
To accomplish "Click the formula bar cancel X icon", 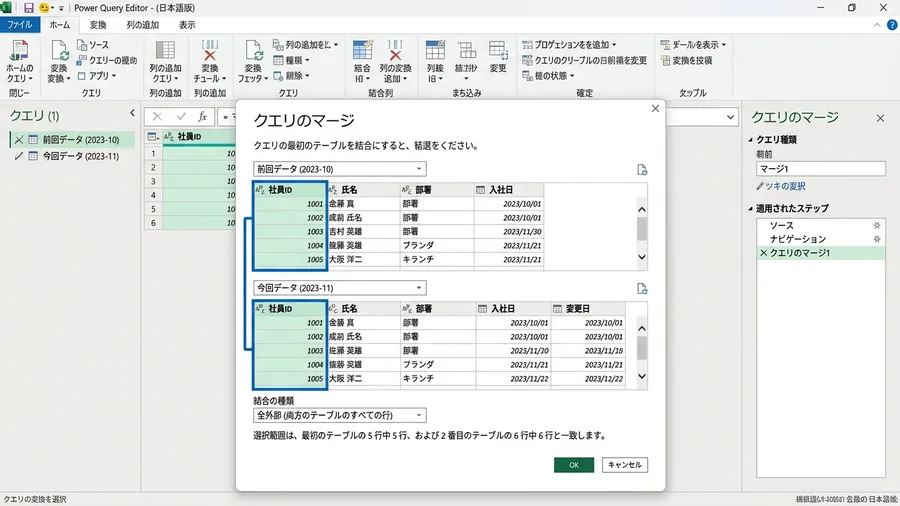I will (x=157, y=117).
